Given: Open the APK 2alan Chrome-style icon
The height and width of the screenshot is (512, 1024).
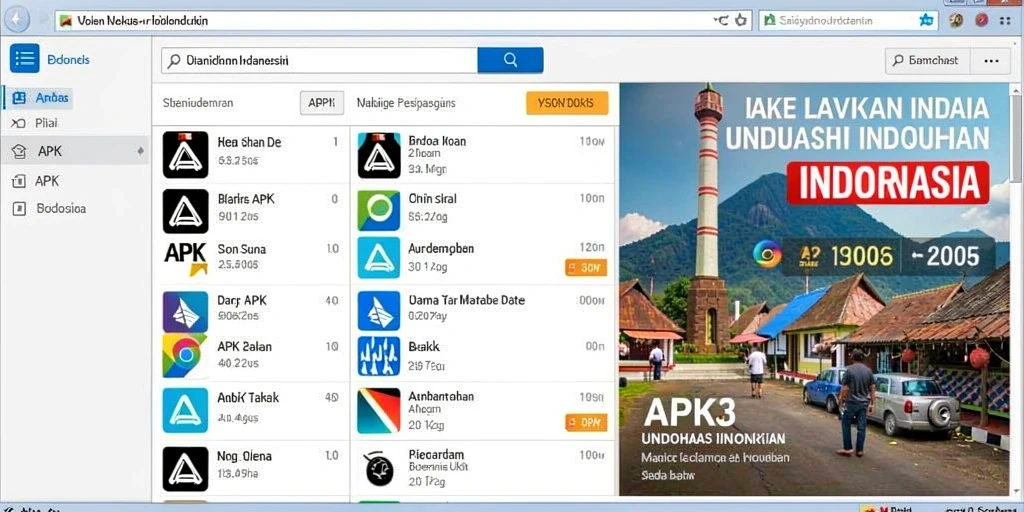Looking at the screenshot, I should (185, 355).
